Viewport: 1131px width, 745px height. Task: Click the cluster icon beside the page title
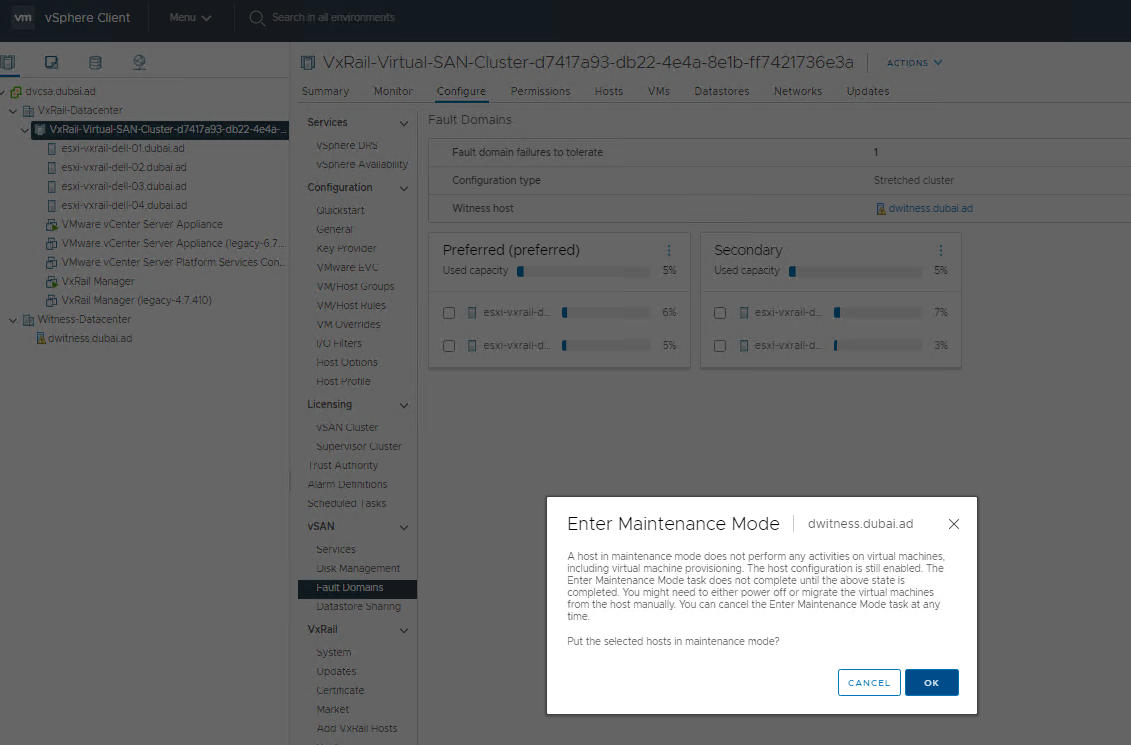[x=308, y=63]
